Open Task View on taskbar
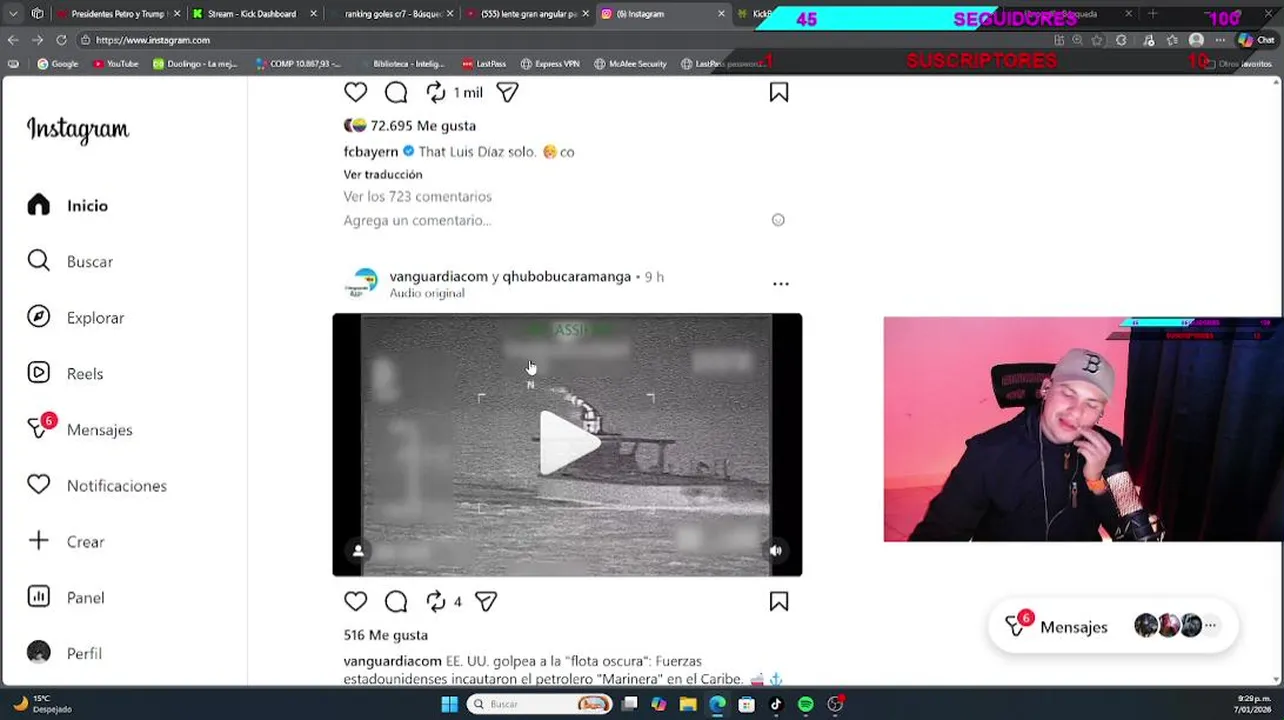Screen dimensions: 1284x720 tap(630, 704)
